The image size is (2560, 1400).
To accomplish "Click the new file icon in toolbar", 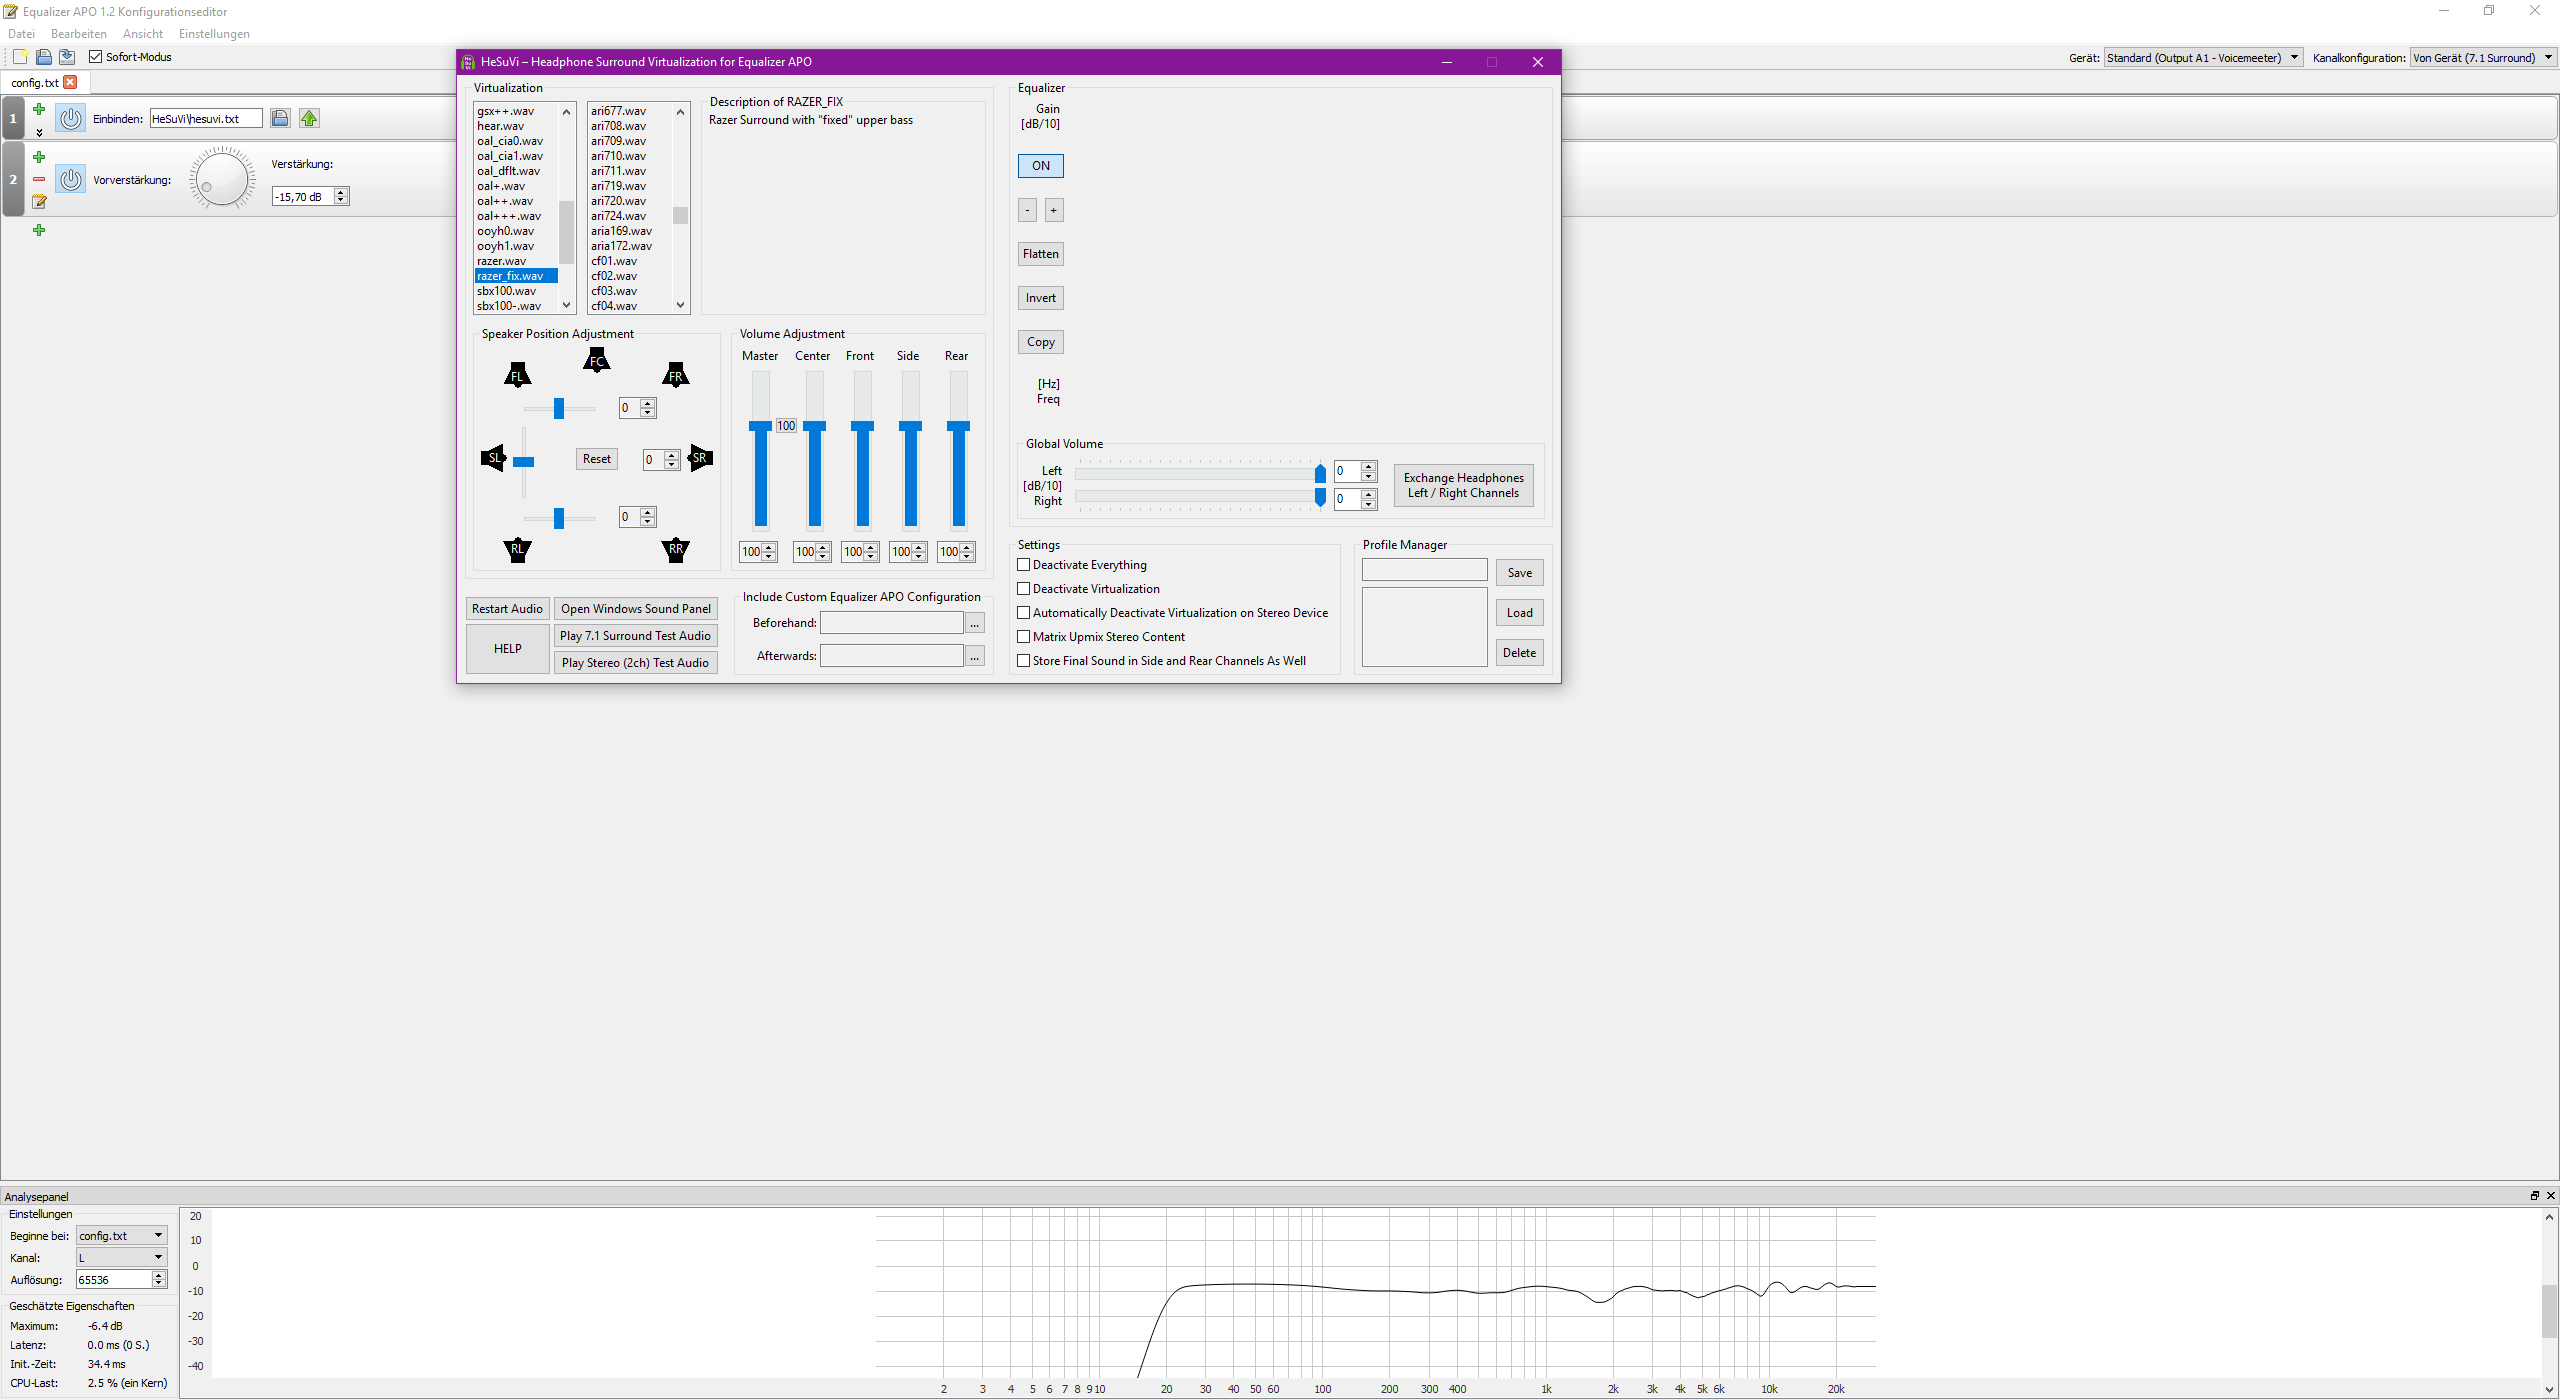I will point(20,57).
